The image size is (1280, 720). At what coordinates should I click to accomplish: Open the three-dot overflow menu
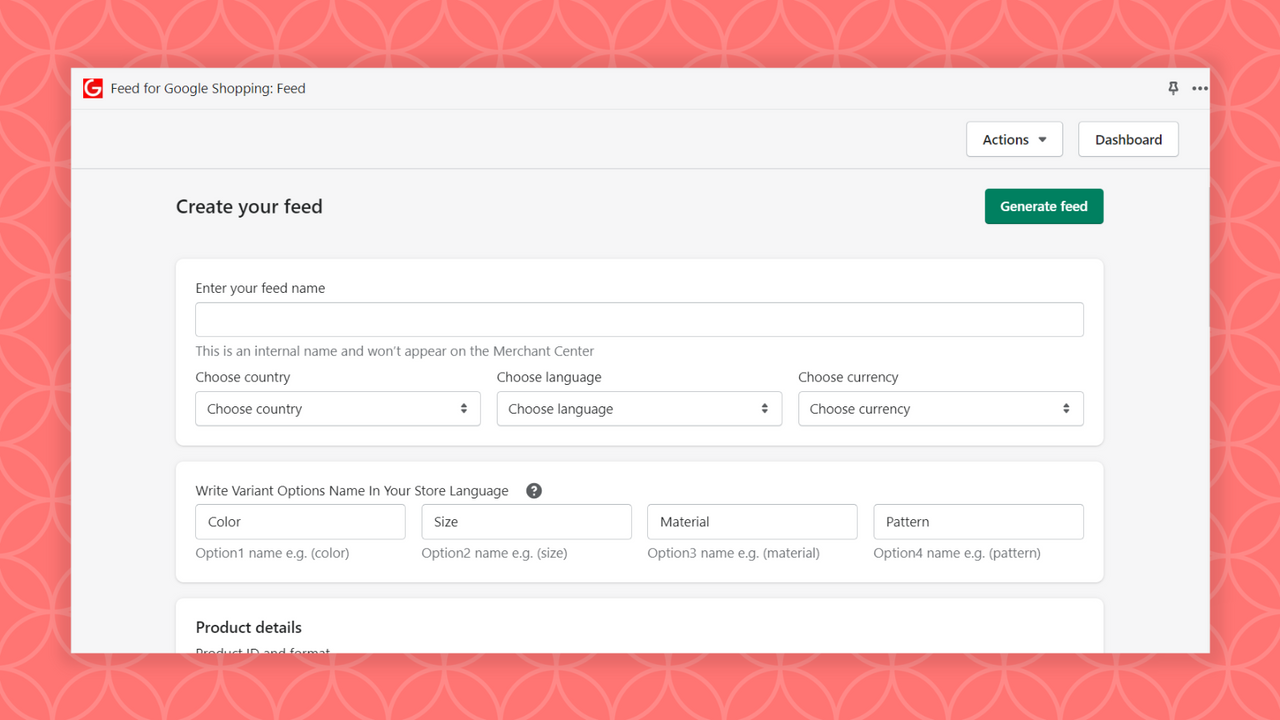[x=1199, y=88]
